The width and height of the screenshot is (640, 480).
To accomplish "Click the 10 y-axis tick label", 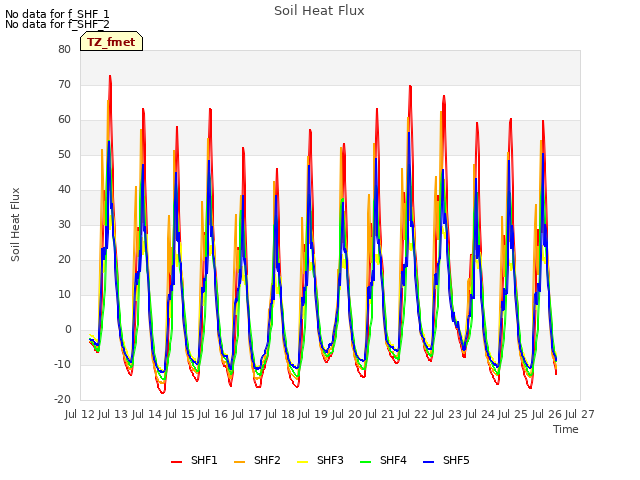I will point(64,295).
